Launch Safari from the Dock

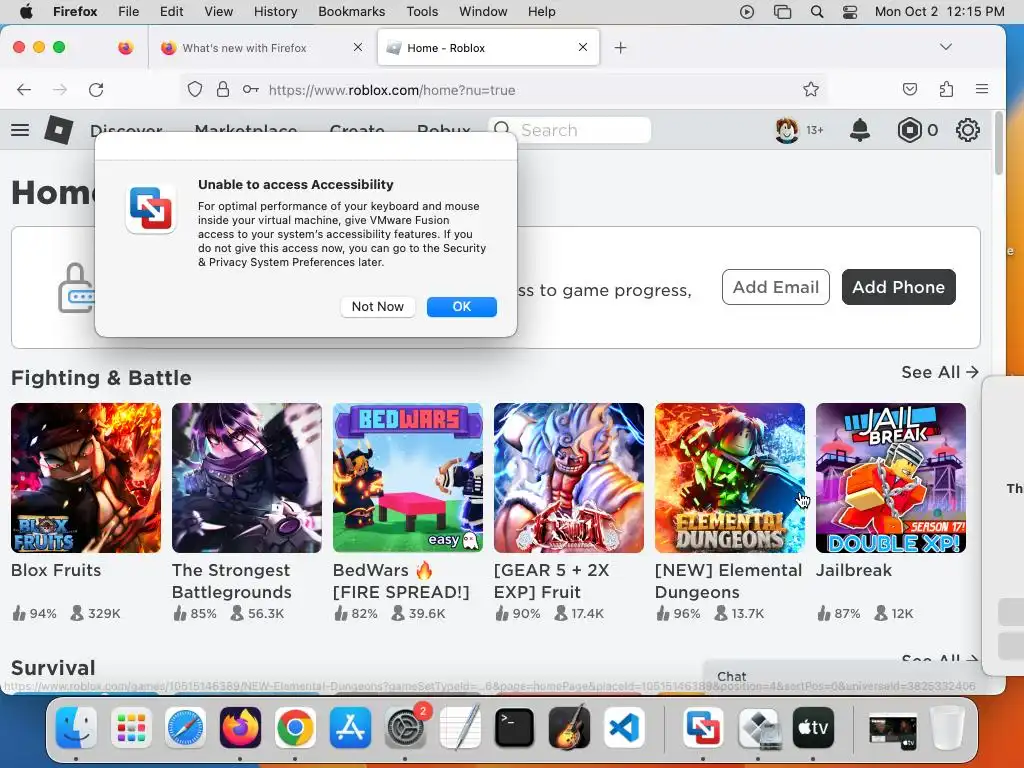pyautogui.click(x=186, y=728)
